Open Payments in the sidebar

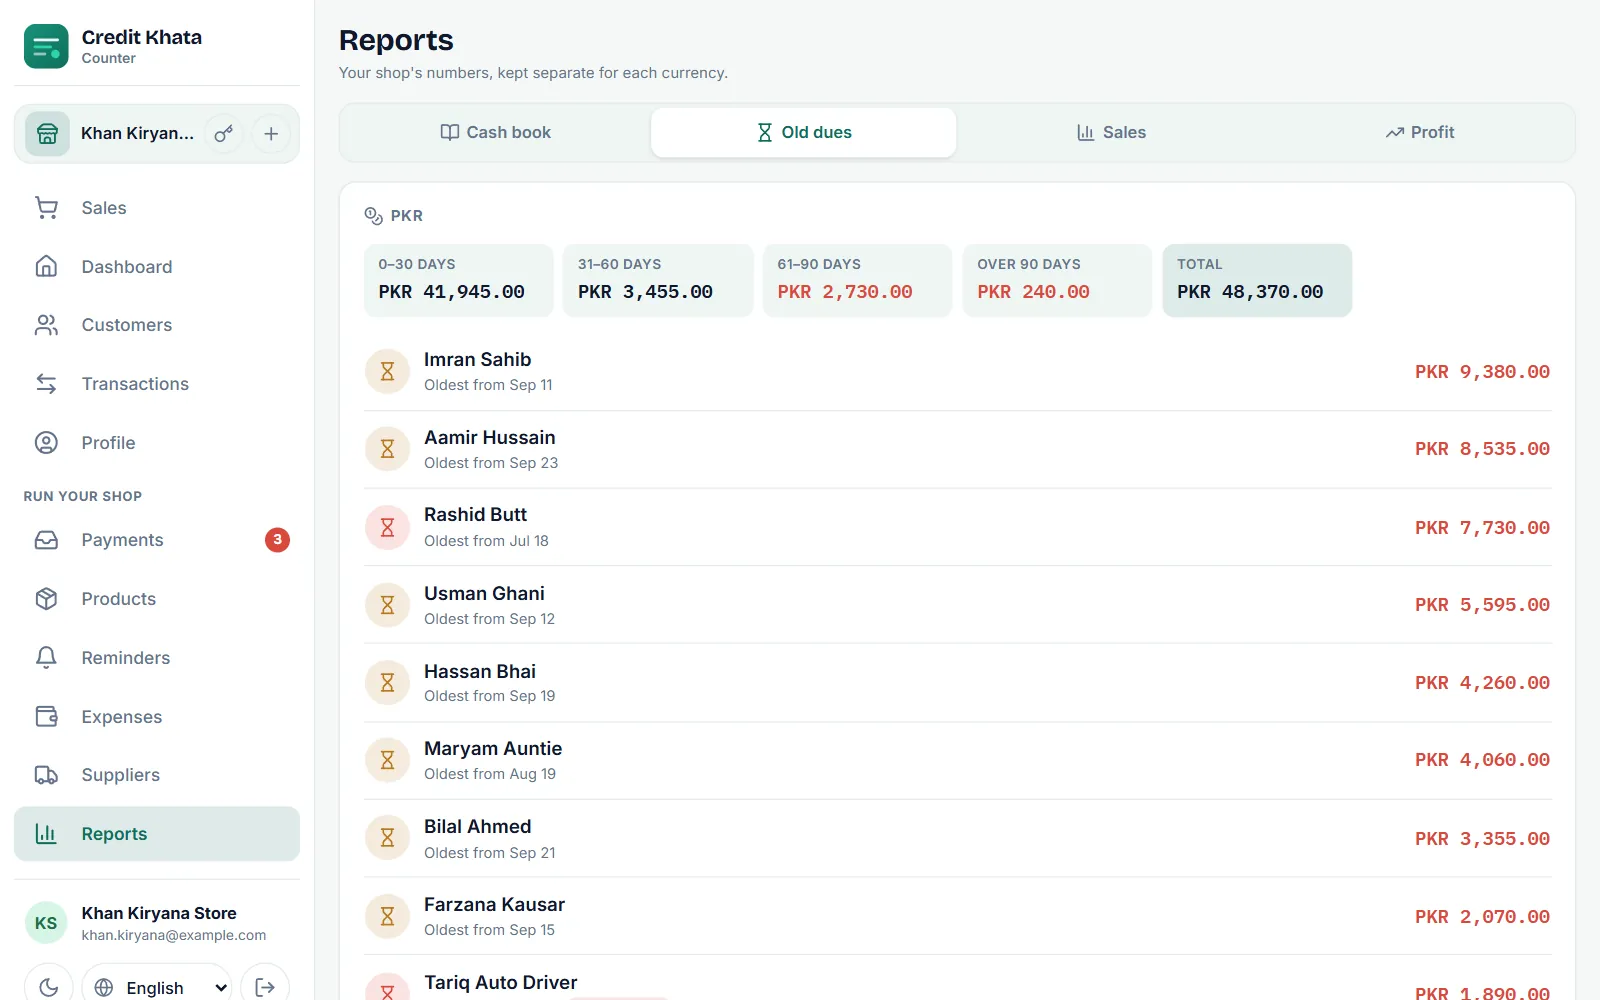[157, 540]
